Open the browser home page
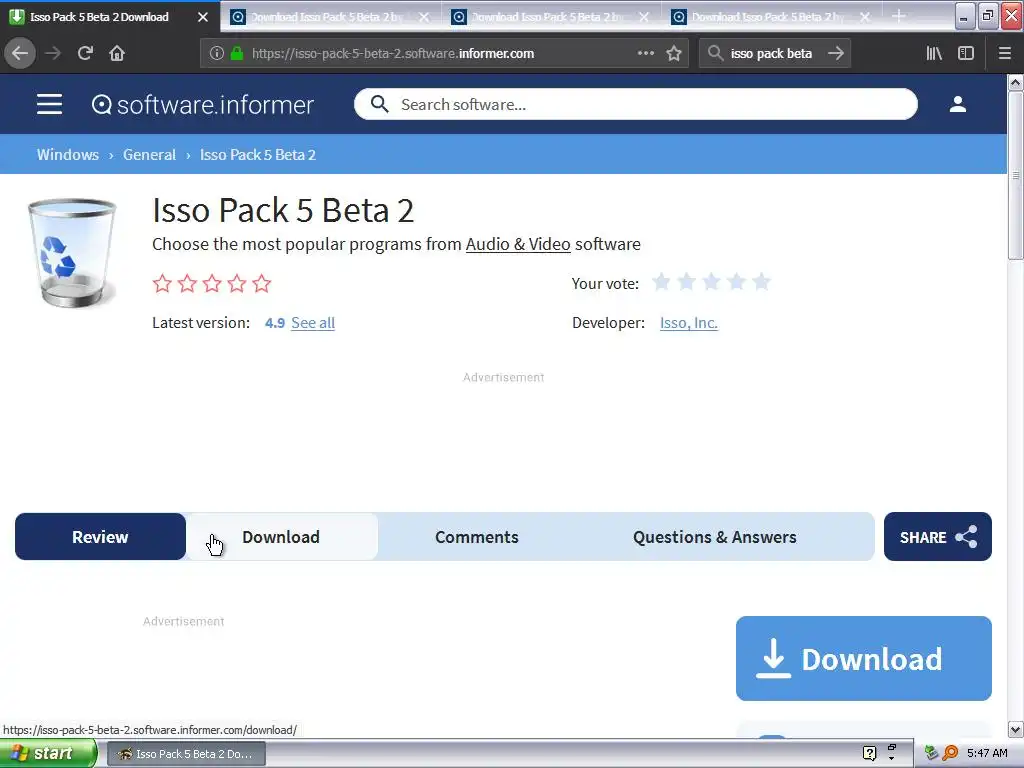This screenshot has width=1024, height=768. click(117, 53)
